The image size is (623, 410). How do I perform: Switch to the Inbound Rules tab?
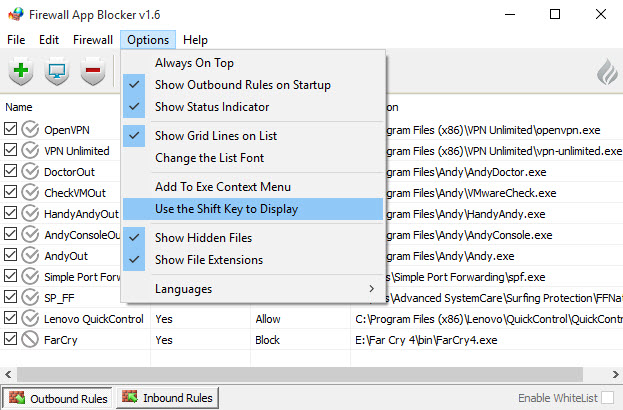coord(168,398)
